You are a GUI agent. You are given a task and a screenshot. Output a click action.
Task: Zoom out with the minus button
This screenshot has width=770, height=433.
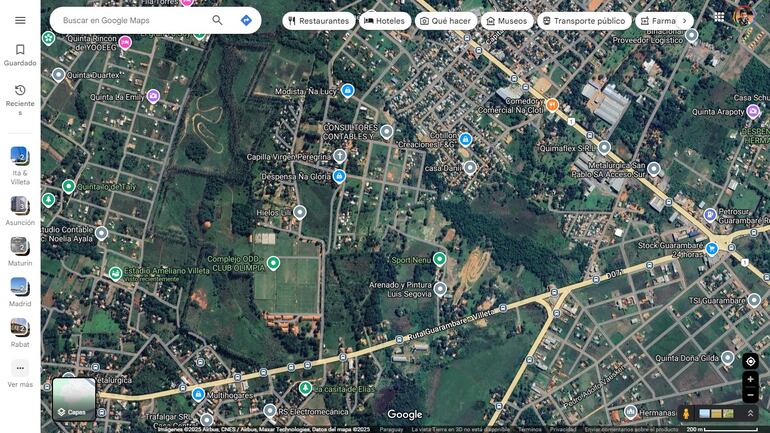[x=750, y=395]
